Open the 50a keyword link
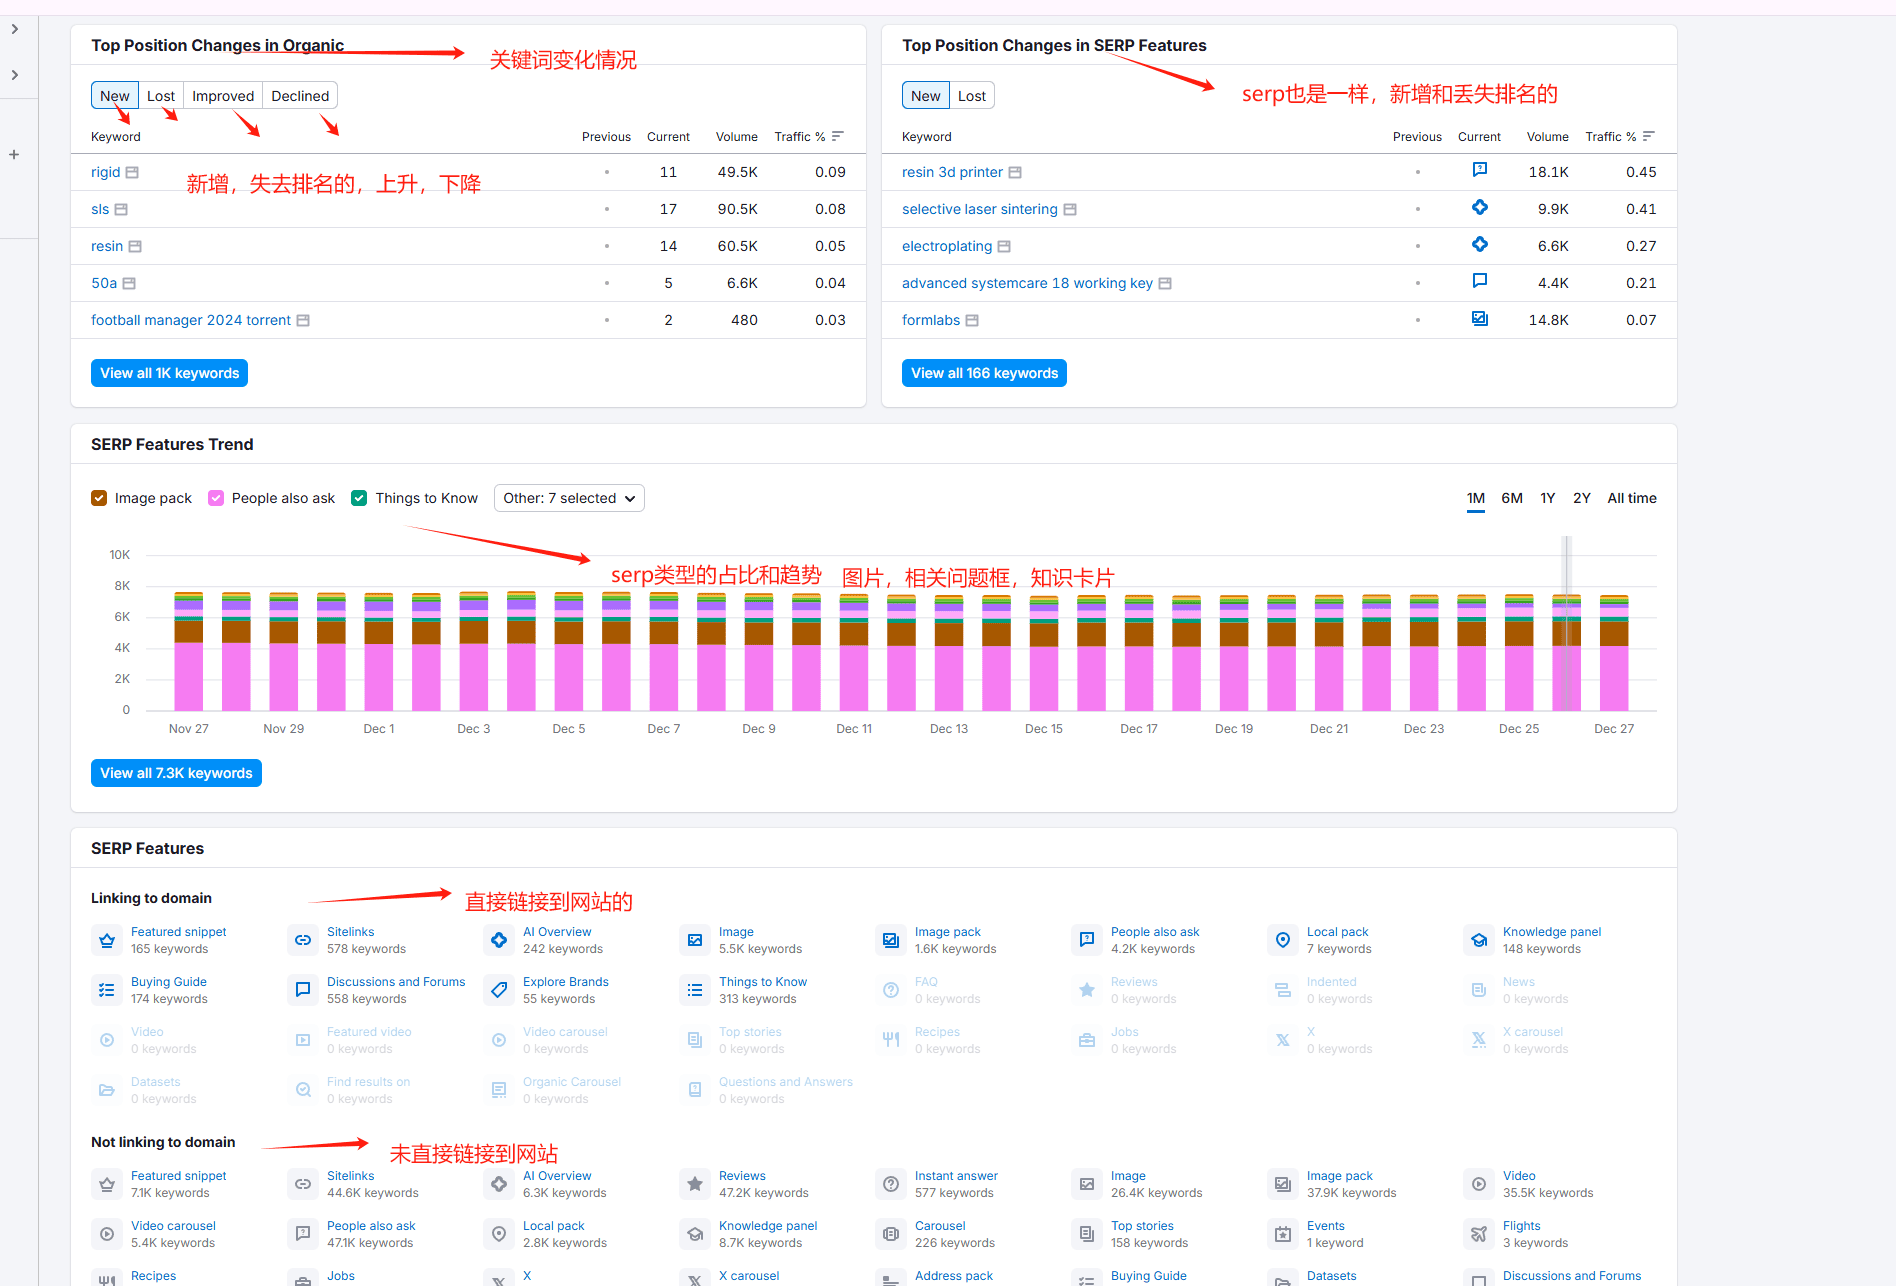 coord(104,283)
